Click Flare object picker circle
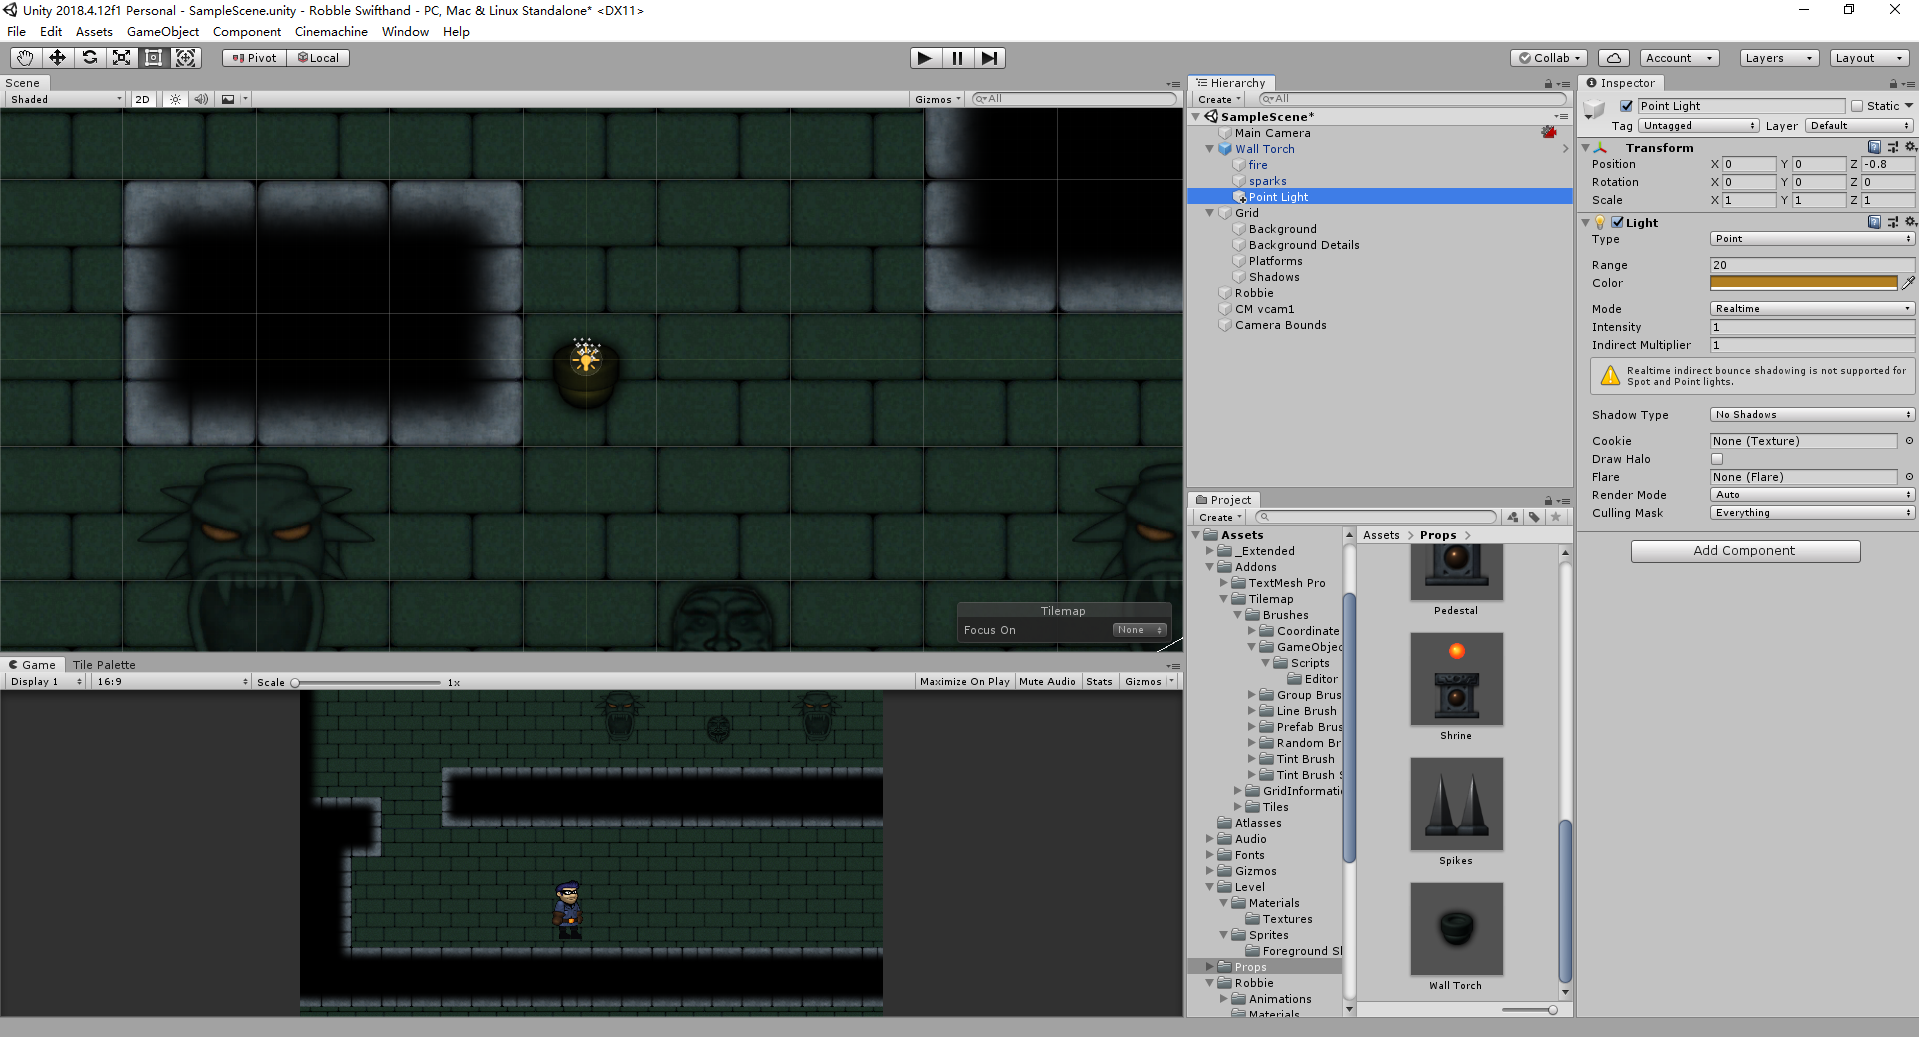1919x1037 pixels. (x=1908, y=477)
